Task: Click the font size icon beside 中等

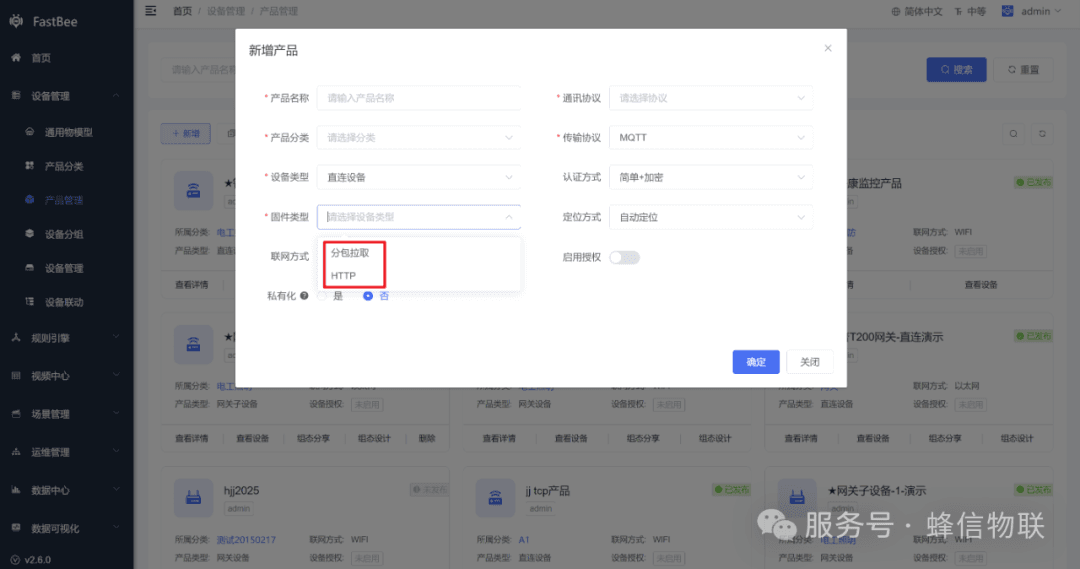Action: (x=958, y=11)
